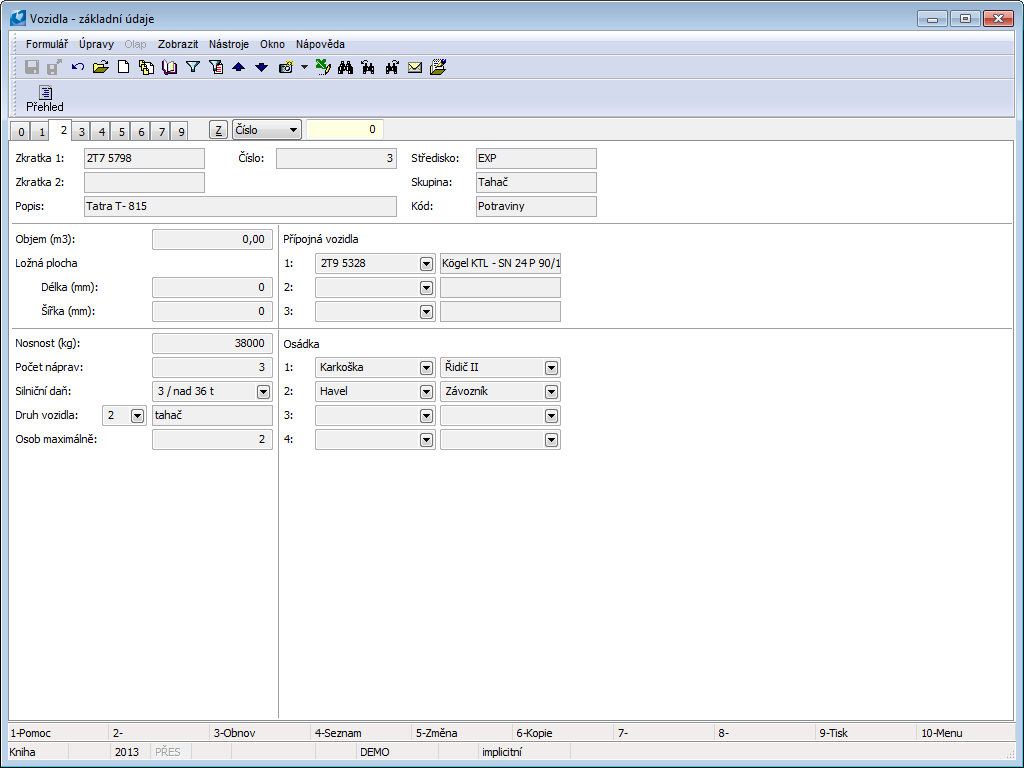Screen dimensions: 1024x768
Task: Click the yellow number search field
Action: [x=344, y=130]
